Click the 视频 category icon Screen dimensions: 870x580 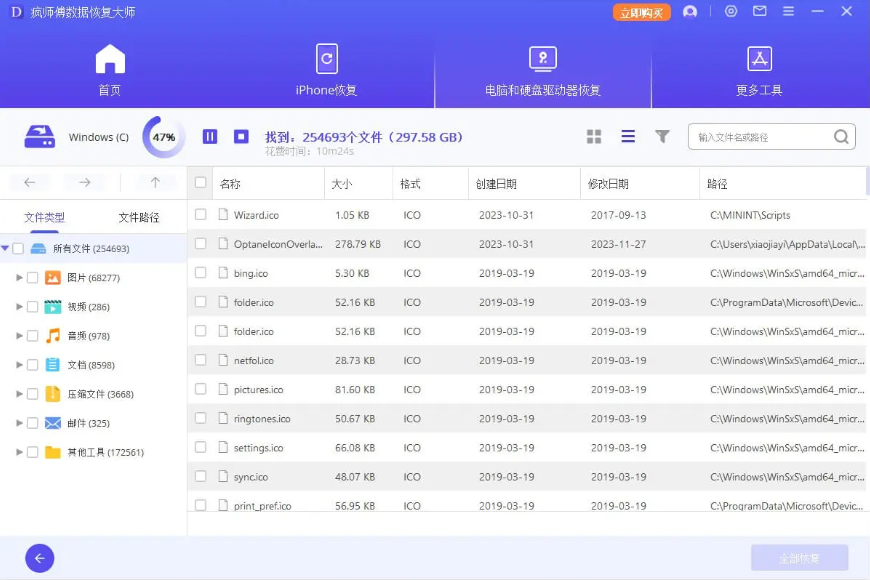(53, 306)
